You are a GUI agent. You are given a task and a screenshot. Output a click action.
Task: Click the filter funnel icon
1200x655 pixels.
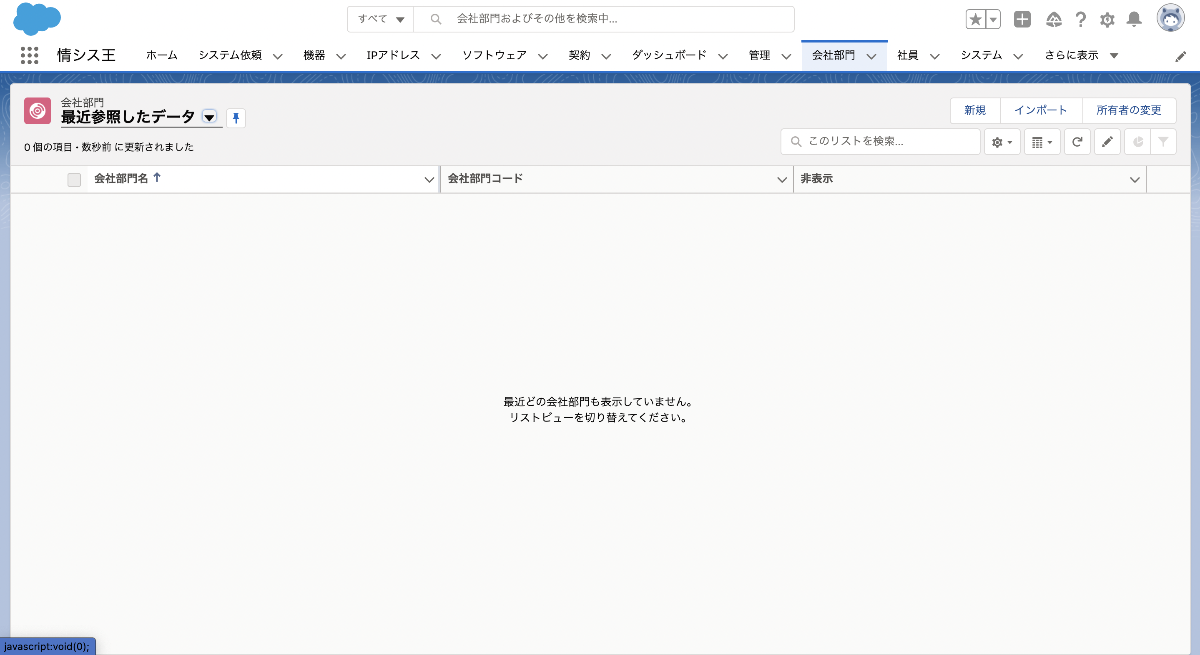1163,143
